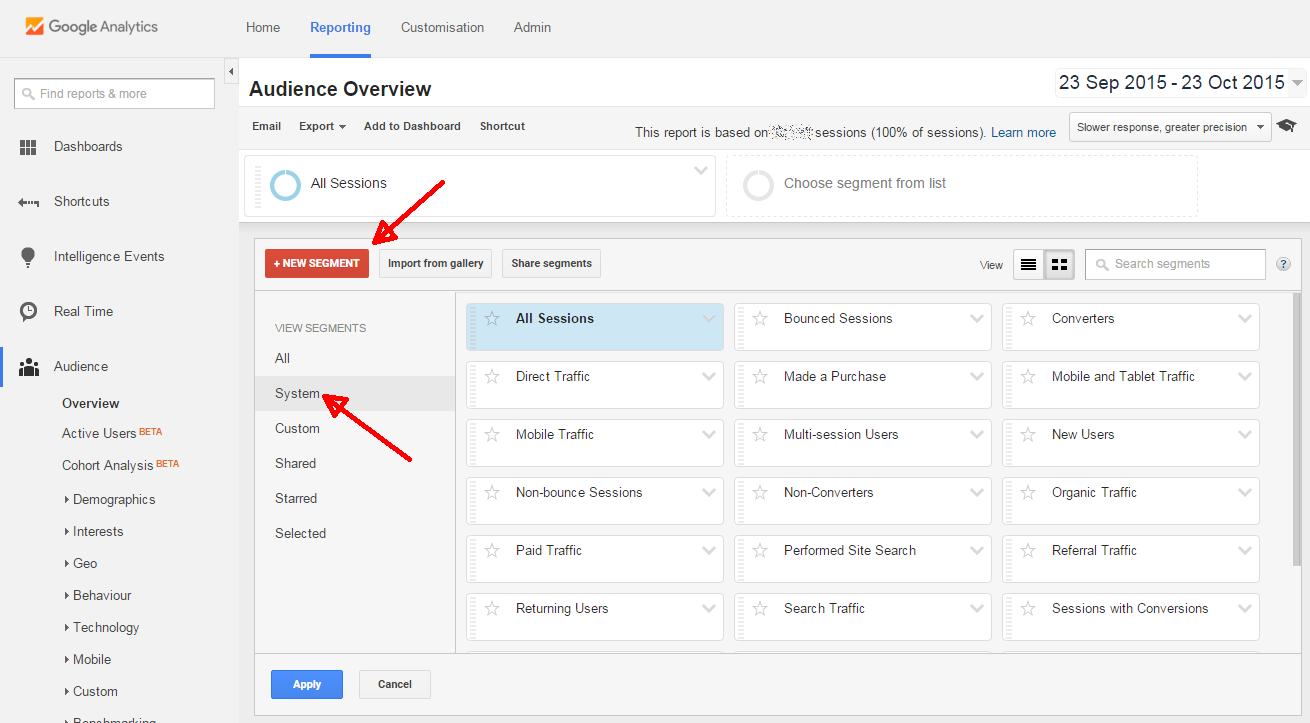Star the Non-bounce Sessions segment
This screenshot has width=1310, height=723.
pos(491,493)
